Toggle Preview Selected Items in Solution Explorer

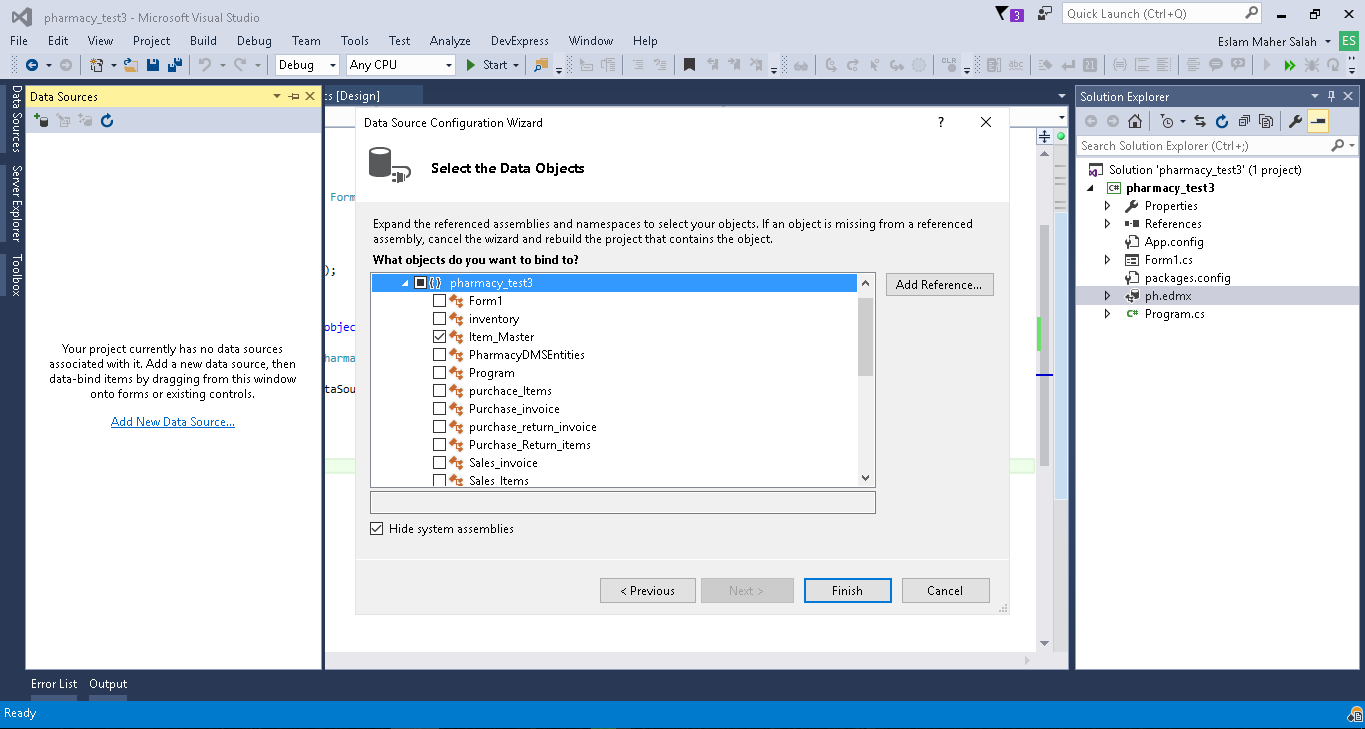pyautogui.click(x=1317, y=121)
